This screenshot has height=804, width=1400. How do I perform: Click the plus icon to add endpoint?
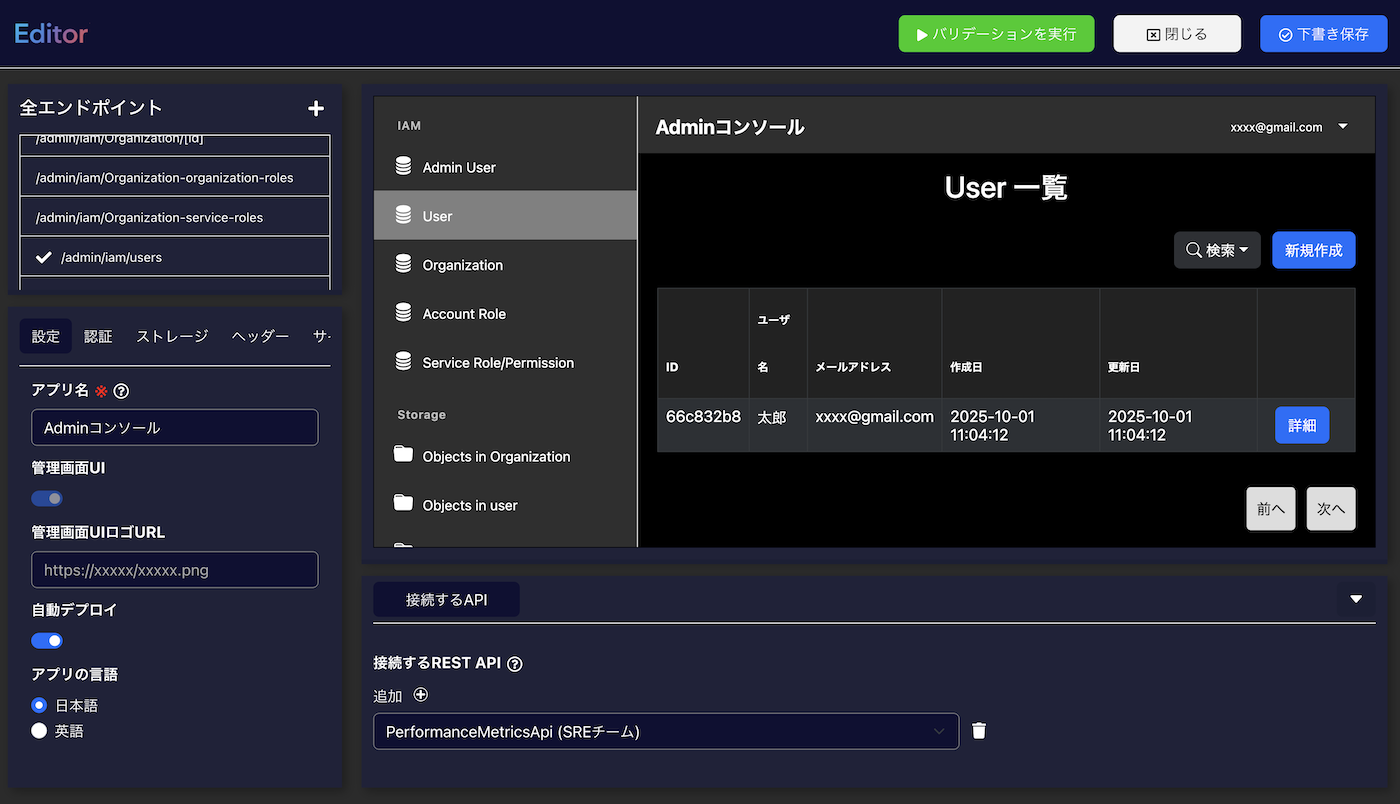(x=316, y=109)
